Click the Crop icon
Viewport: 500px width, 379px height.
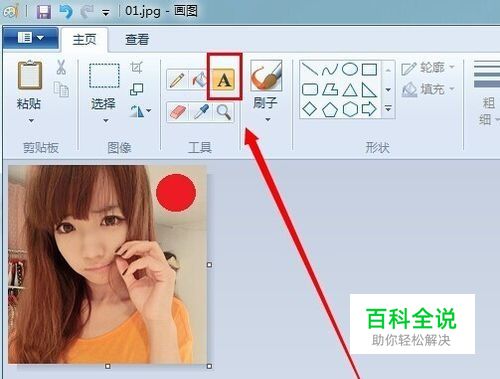point(136,67)
